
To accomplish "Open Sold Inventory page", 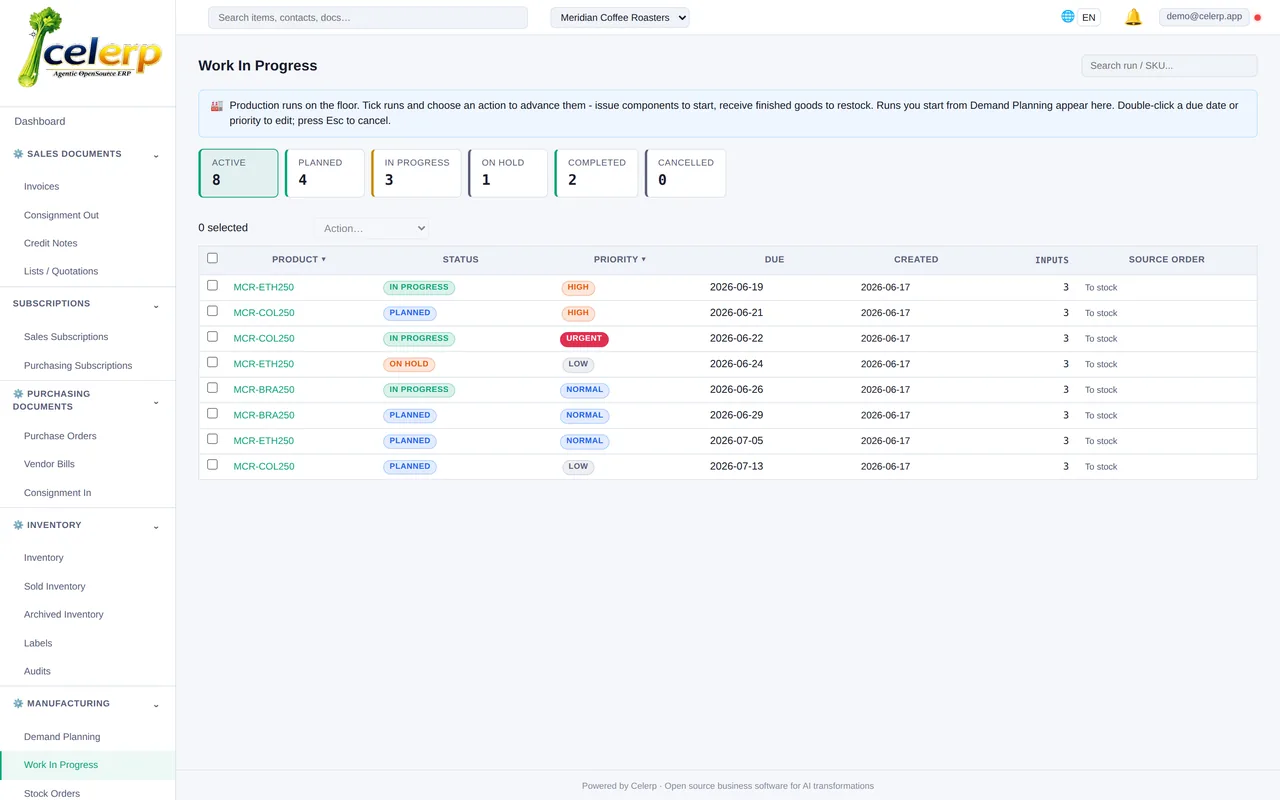I will click(x=55, y=587).
